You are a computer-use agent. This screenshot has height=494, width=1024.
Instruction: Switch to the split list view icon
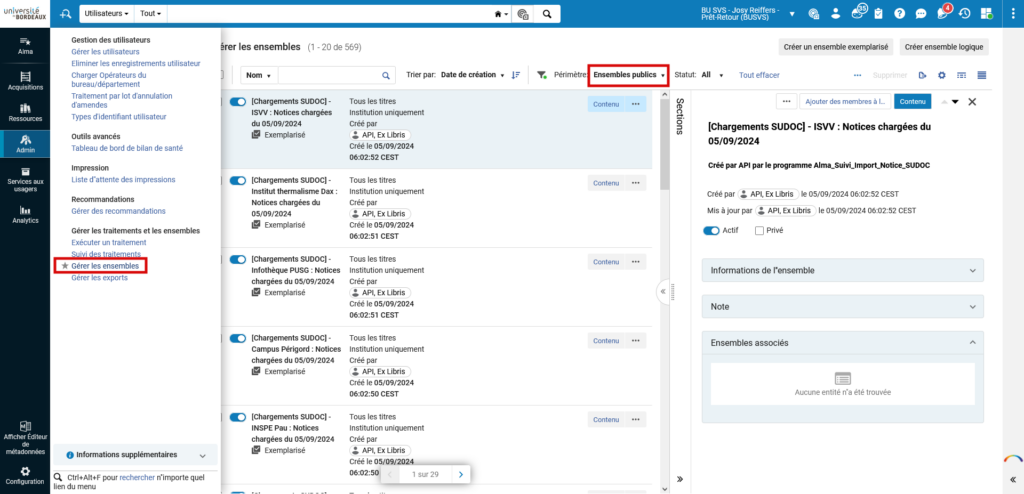(961, 75)
